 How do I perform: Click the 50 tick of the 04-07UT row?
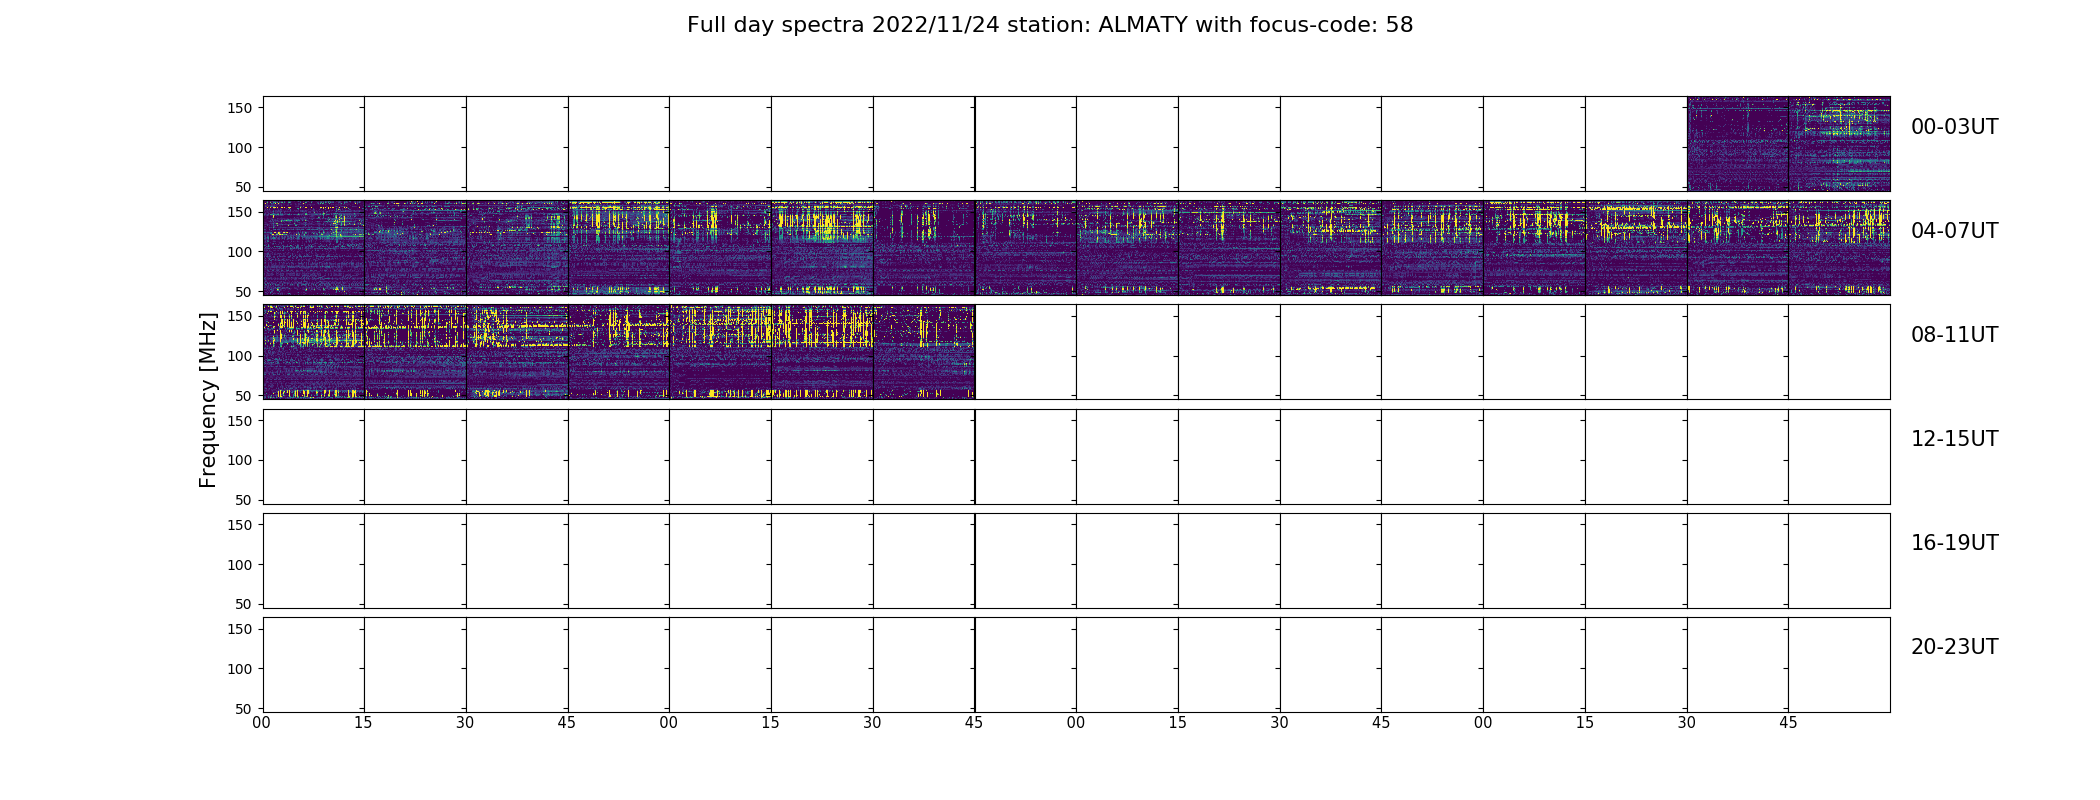pyautogui.click(x=245, y=291)
